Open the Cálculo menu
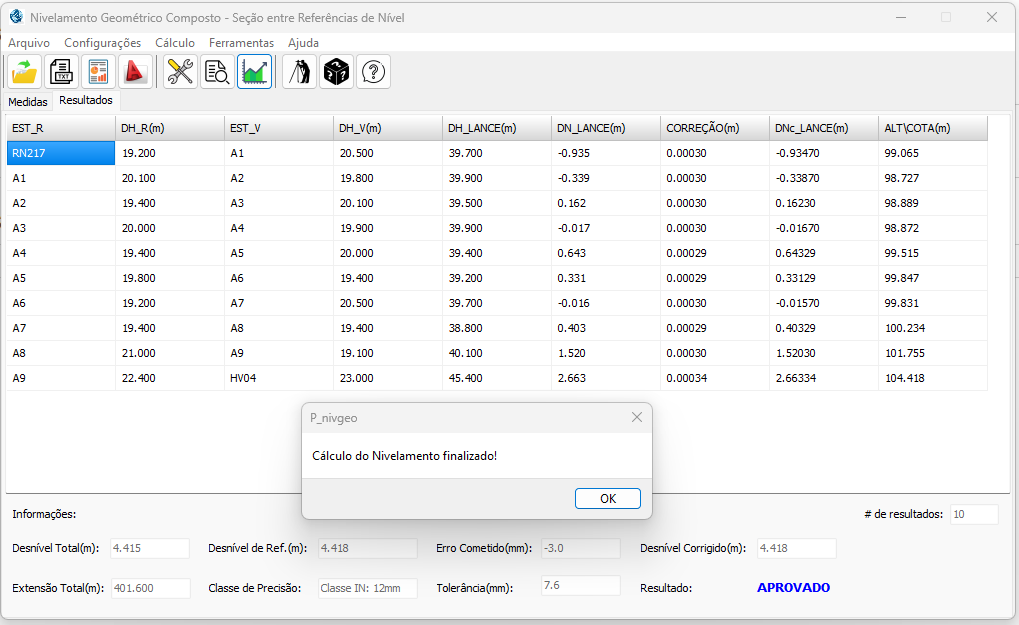The width and height of the screenshot is (1019, 625). click(175, 43)
